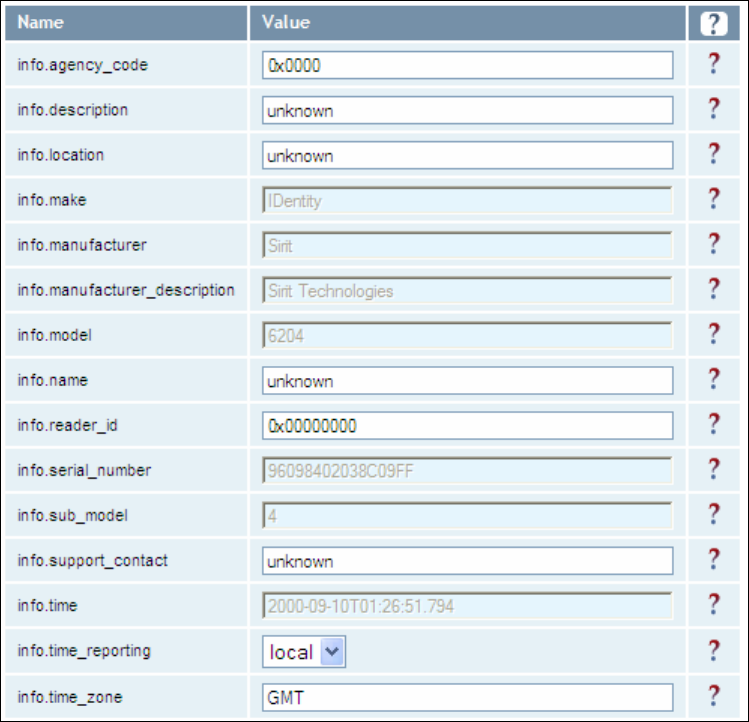Click the info.reader_id label
The width and height of the screenshot is (749, 722).
[67, 426]
